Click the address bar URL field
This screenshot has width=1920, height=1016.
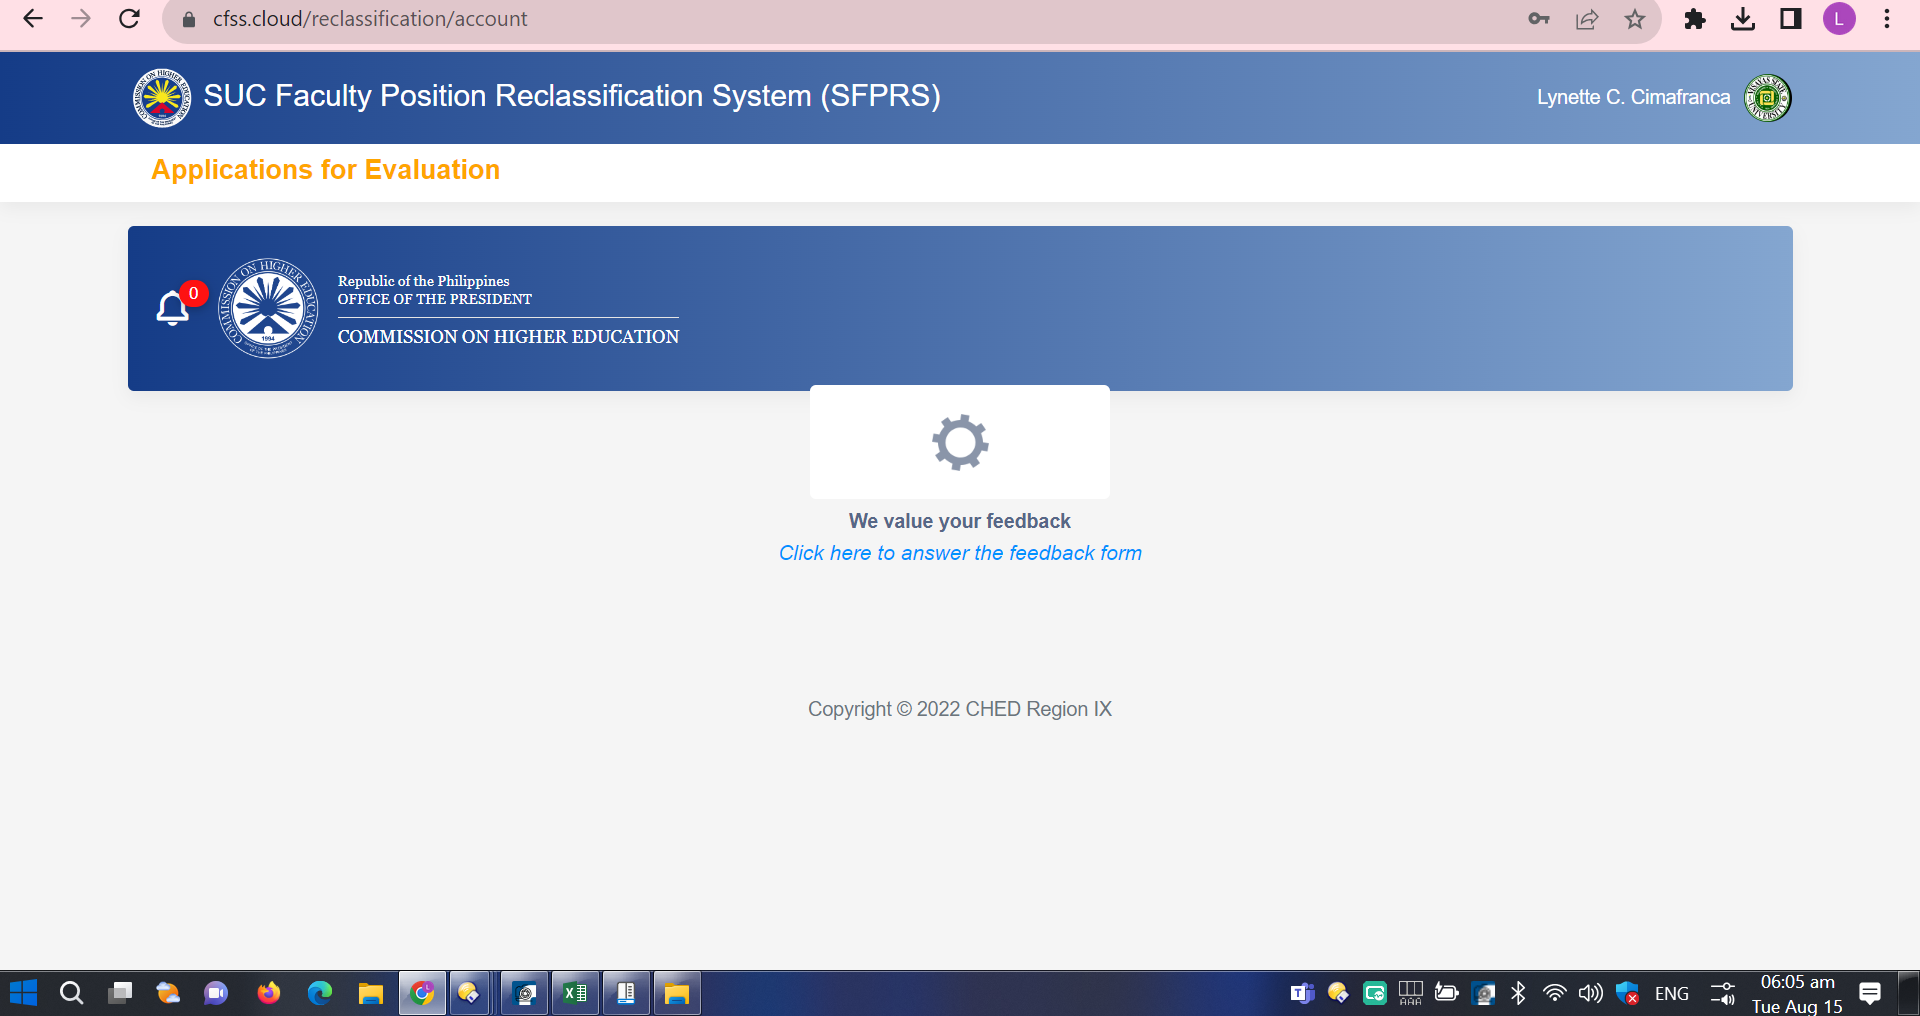(x=370, y=19)
